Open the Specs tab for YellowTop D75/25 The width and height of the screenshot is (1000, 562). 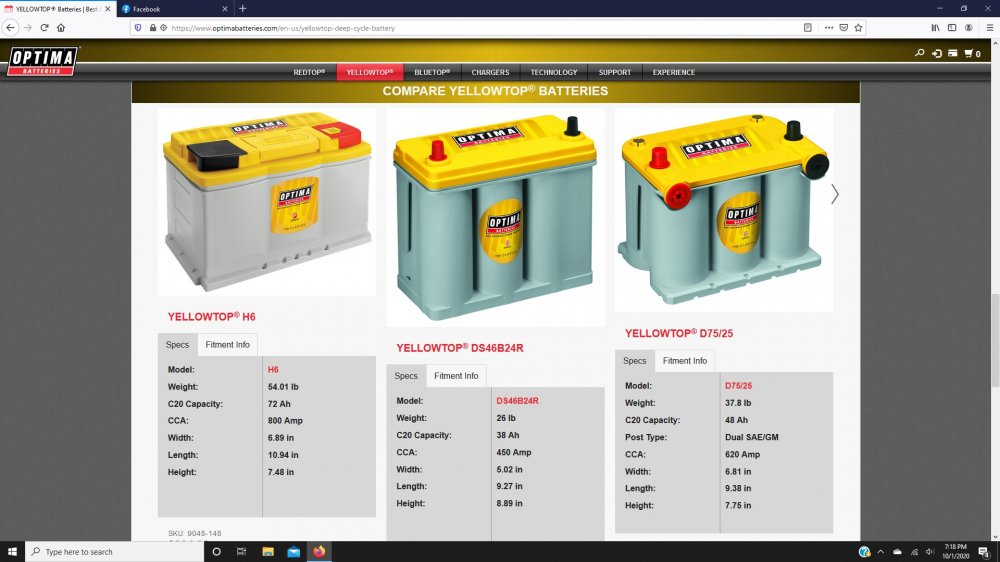point(634,361)
